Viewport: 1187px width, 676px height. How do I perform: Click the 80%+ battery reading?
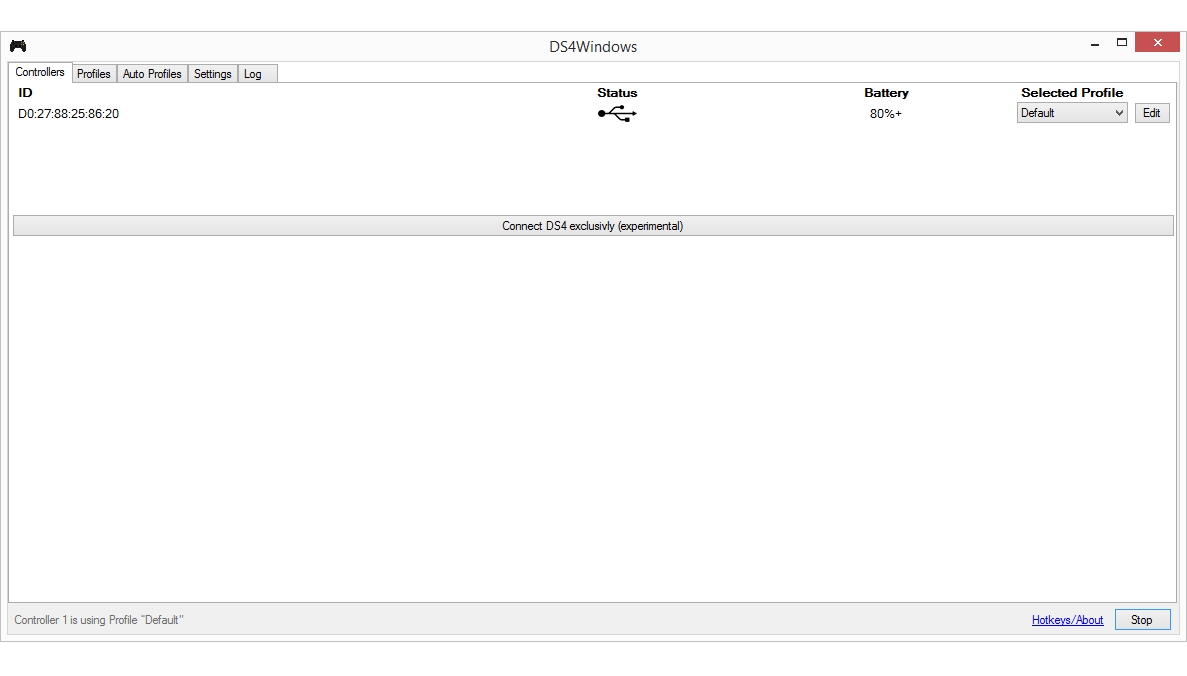[886, 113]
